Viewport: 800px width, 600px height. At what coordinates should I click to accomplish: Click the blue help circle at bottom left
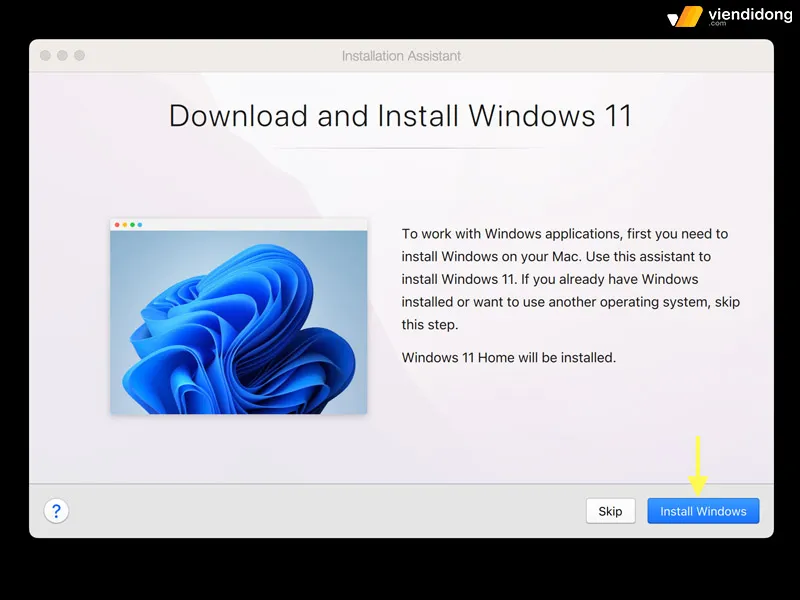click(x=56, y=511)
